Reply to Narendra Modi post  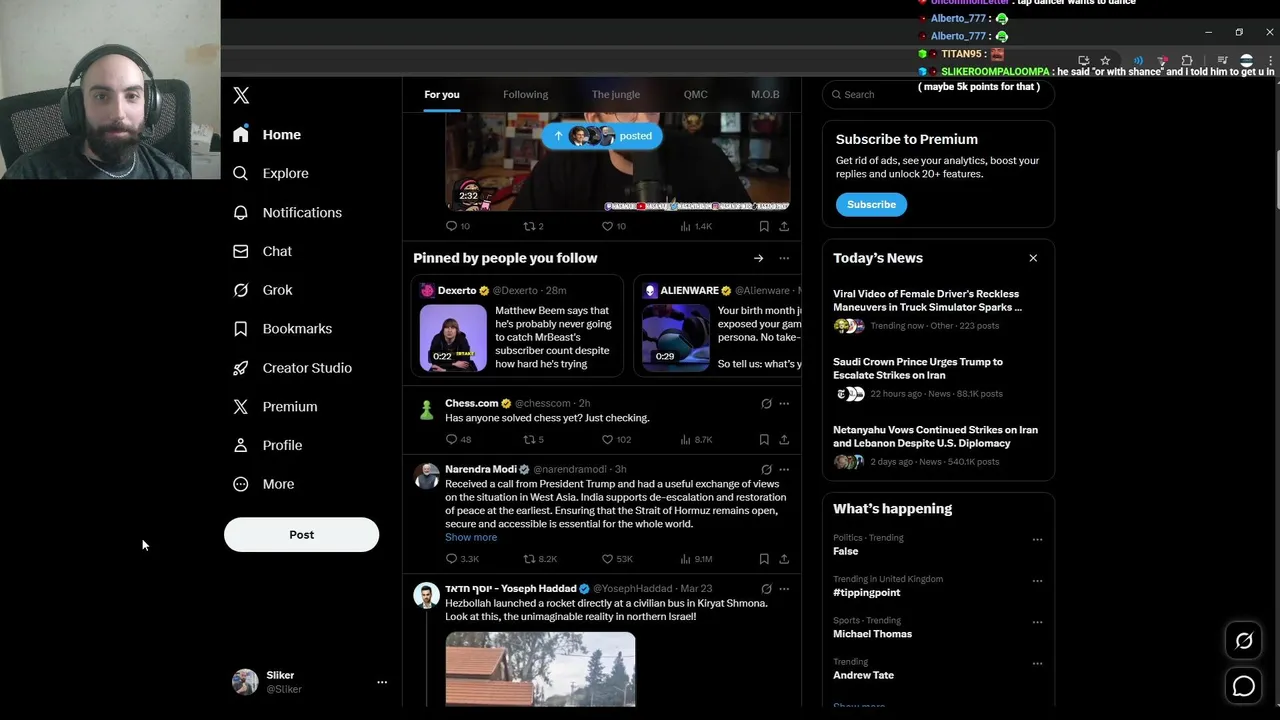click(x=462, y=559)
